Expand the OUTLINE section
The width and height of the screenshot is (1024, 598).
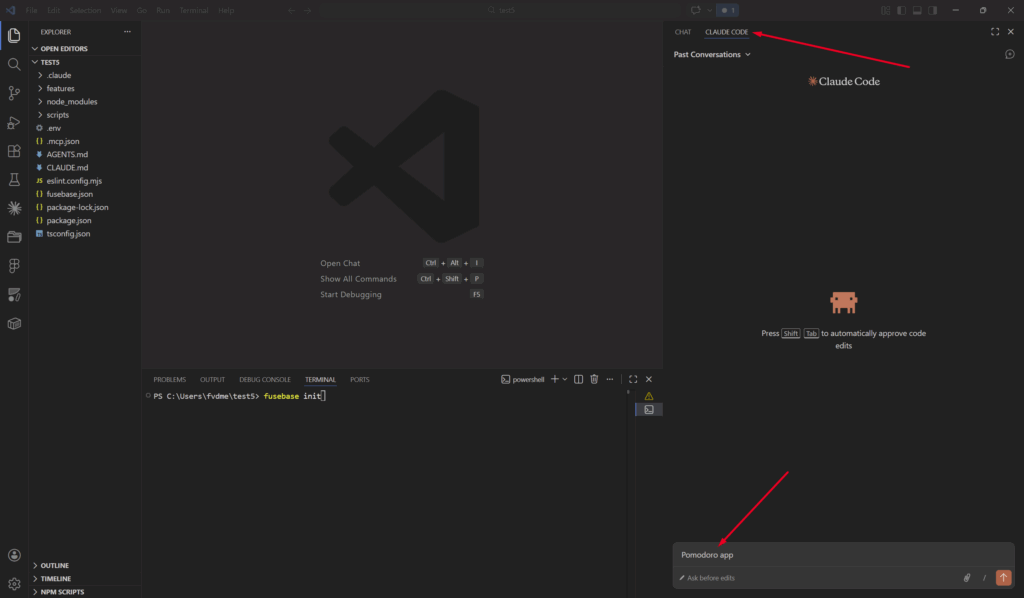pos(55,565)
